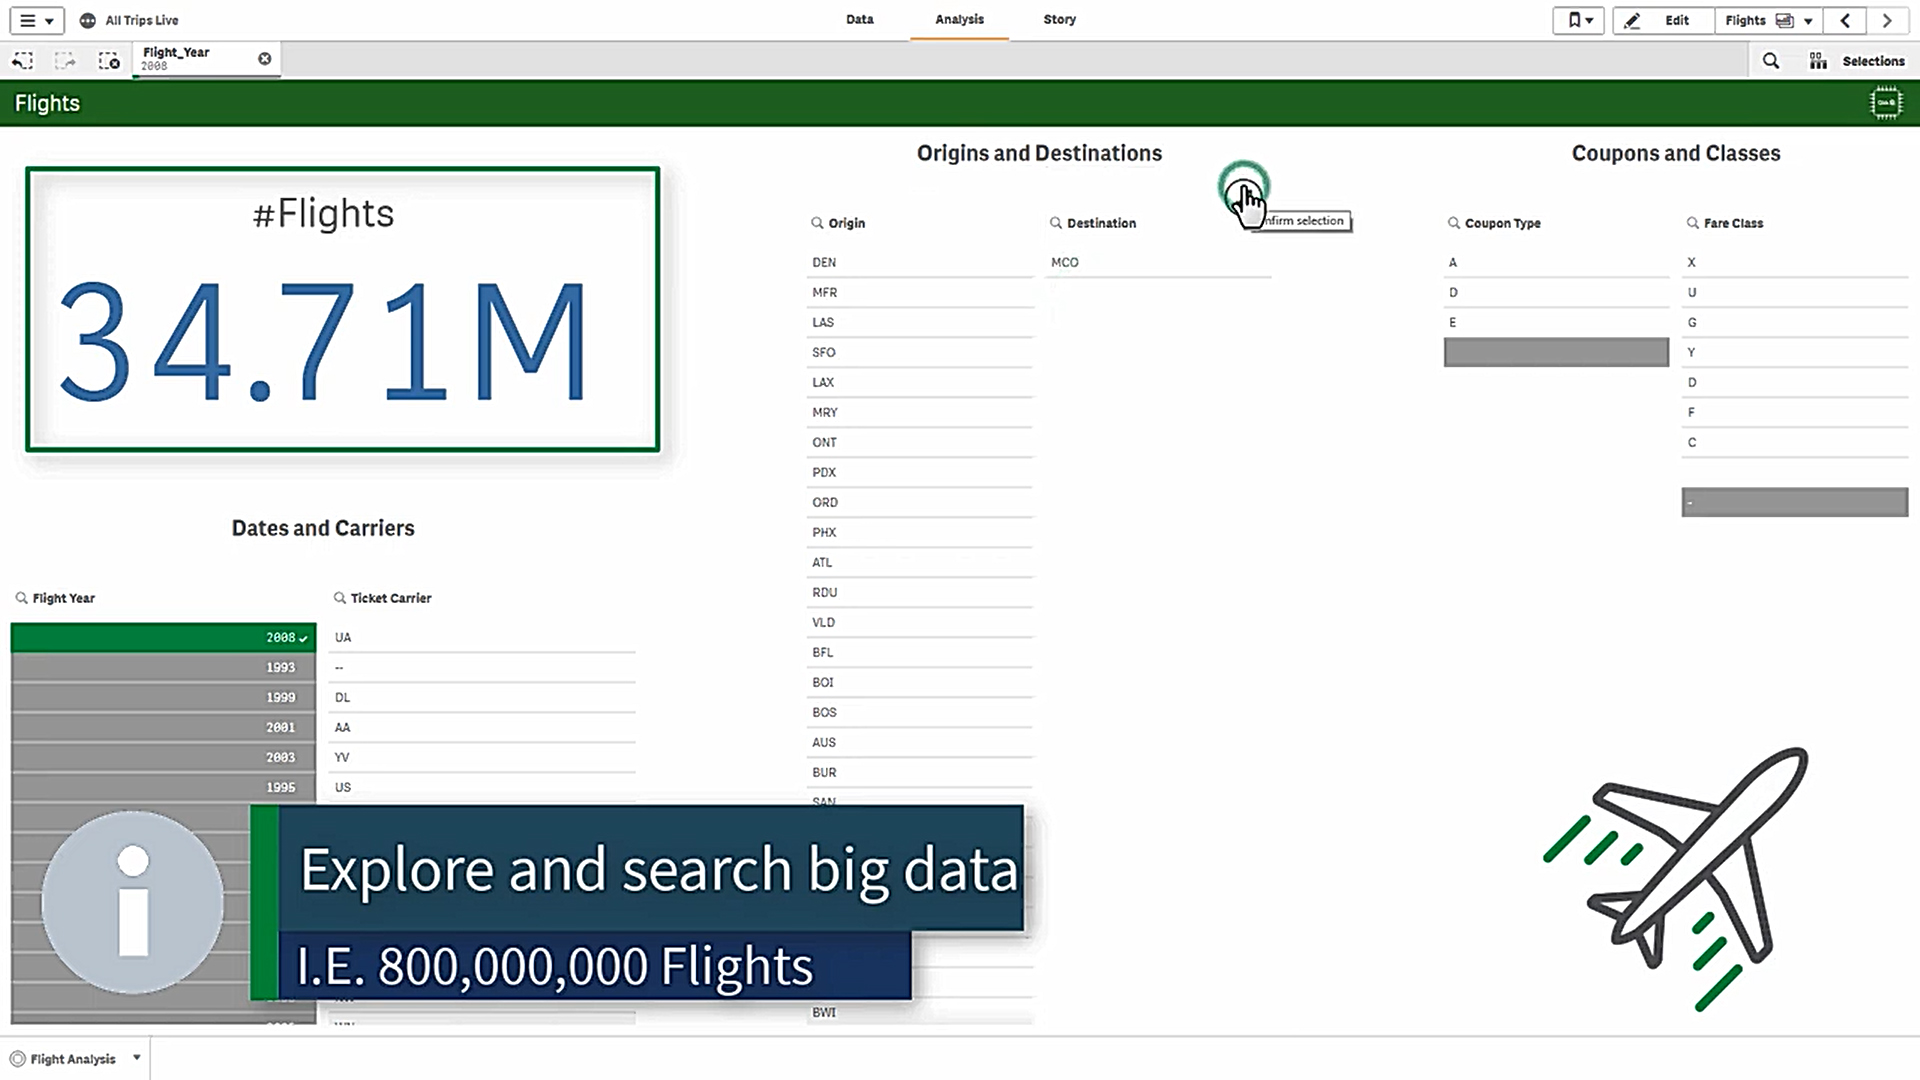Screen dimensions: 1920x1080
Task: Select Fare Class Y
Action: (1795, 352)
